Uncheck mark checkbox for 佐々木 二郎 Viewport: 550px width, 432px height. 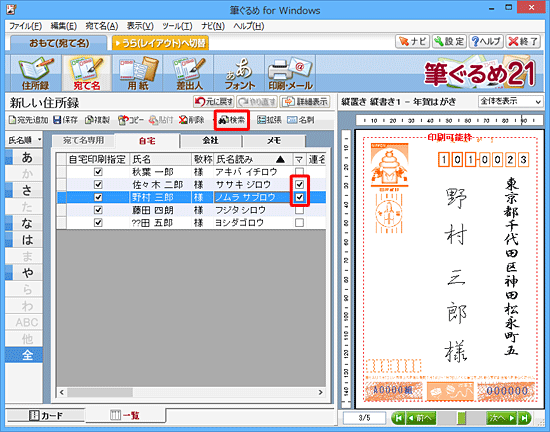click(x=299, y=184)
